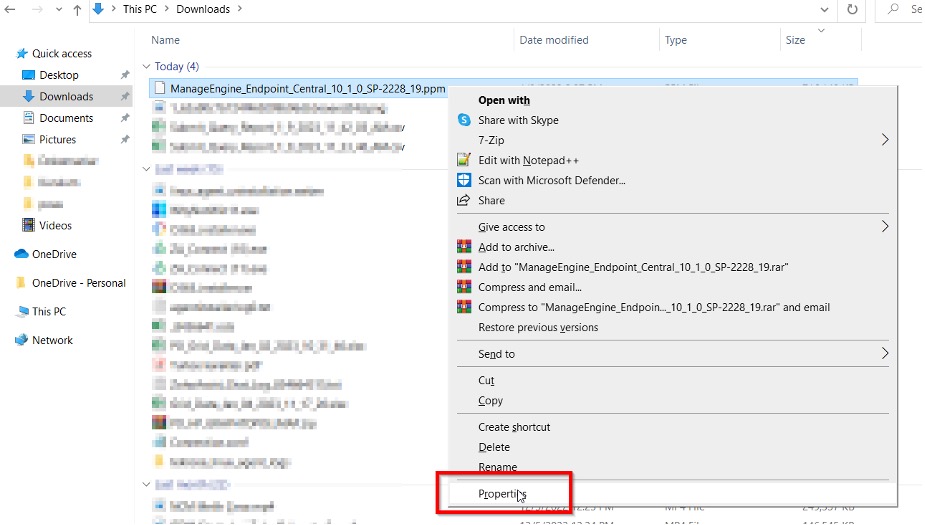Click the Share arrow icon
The image size is (925, 525).
tap(464, 200)
